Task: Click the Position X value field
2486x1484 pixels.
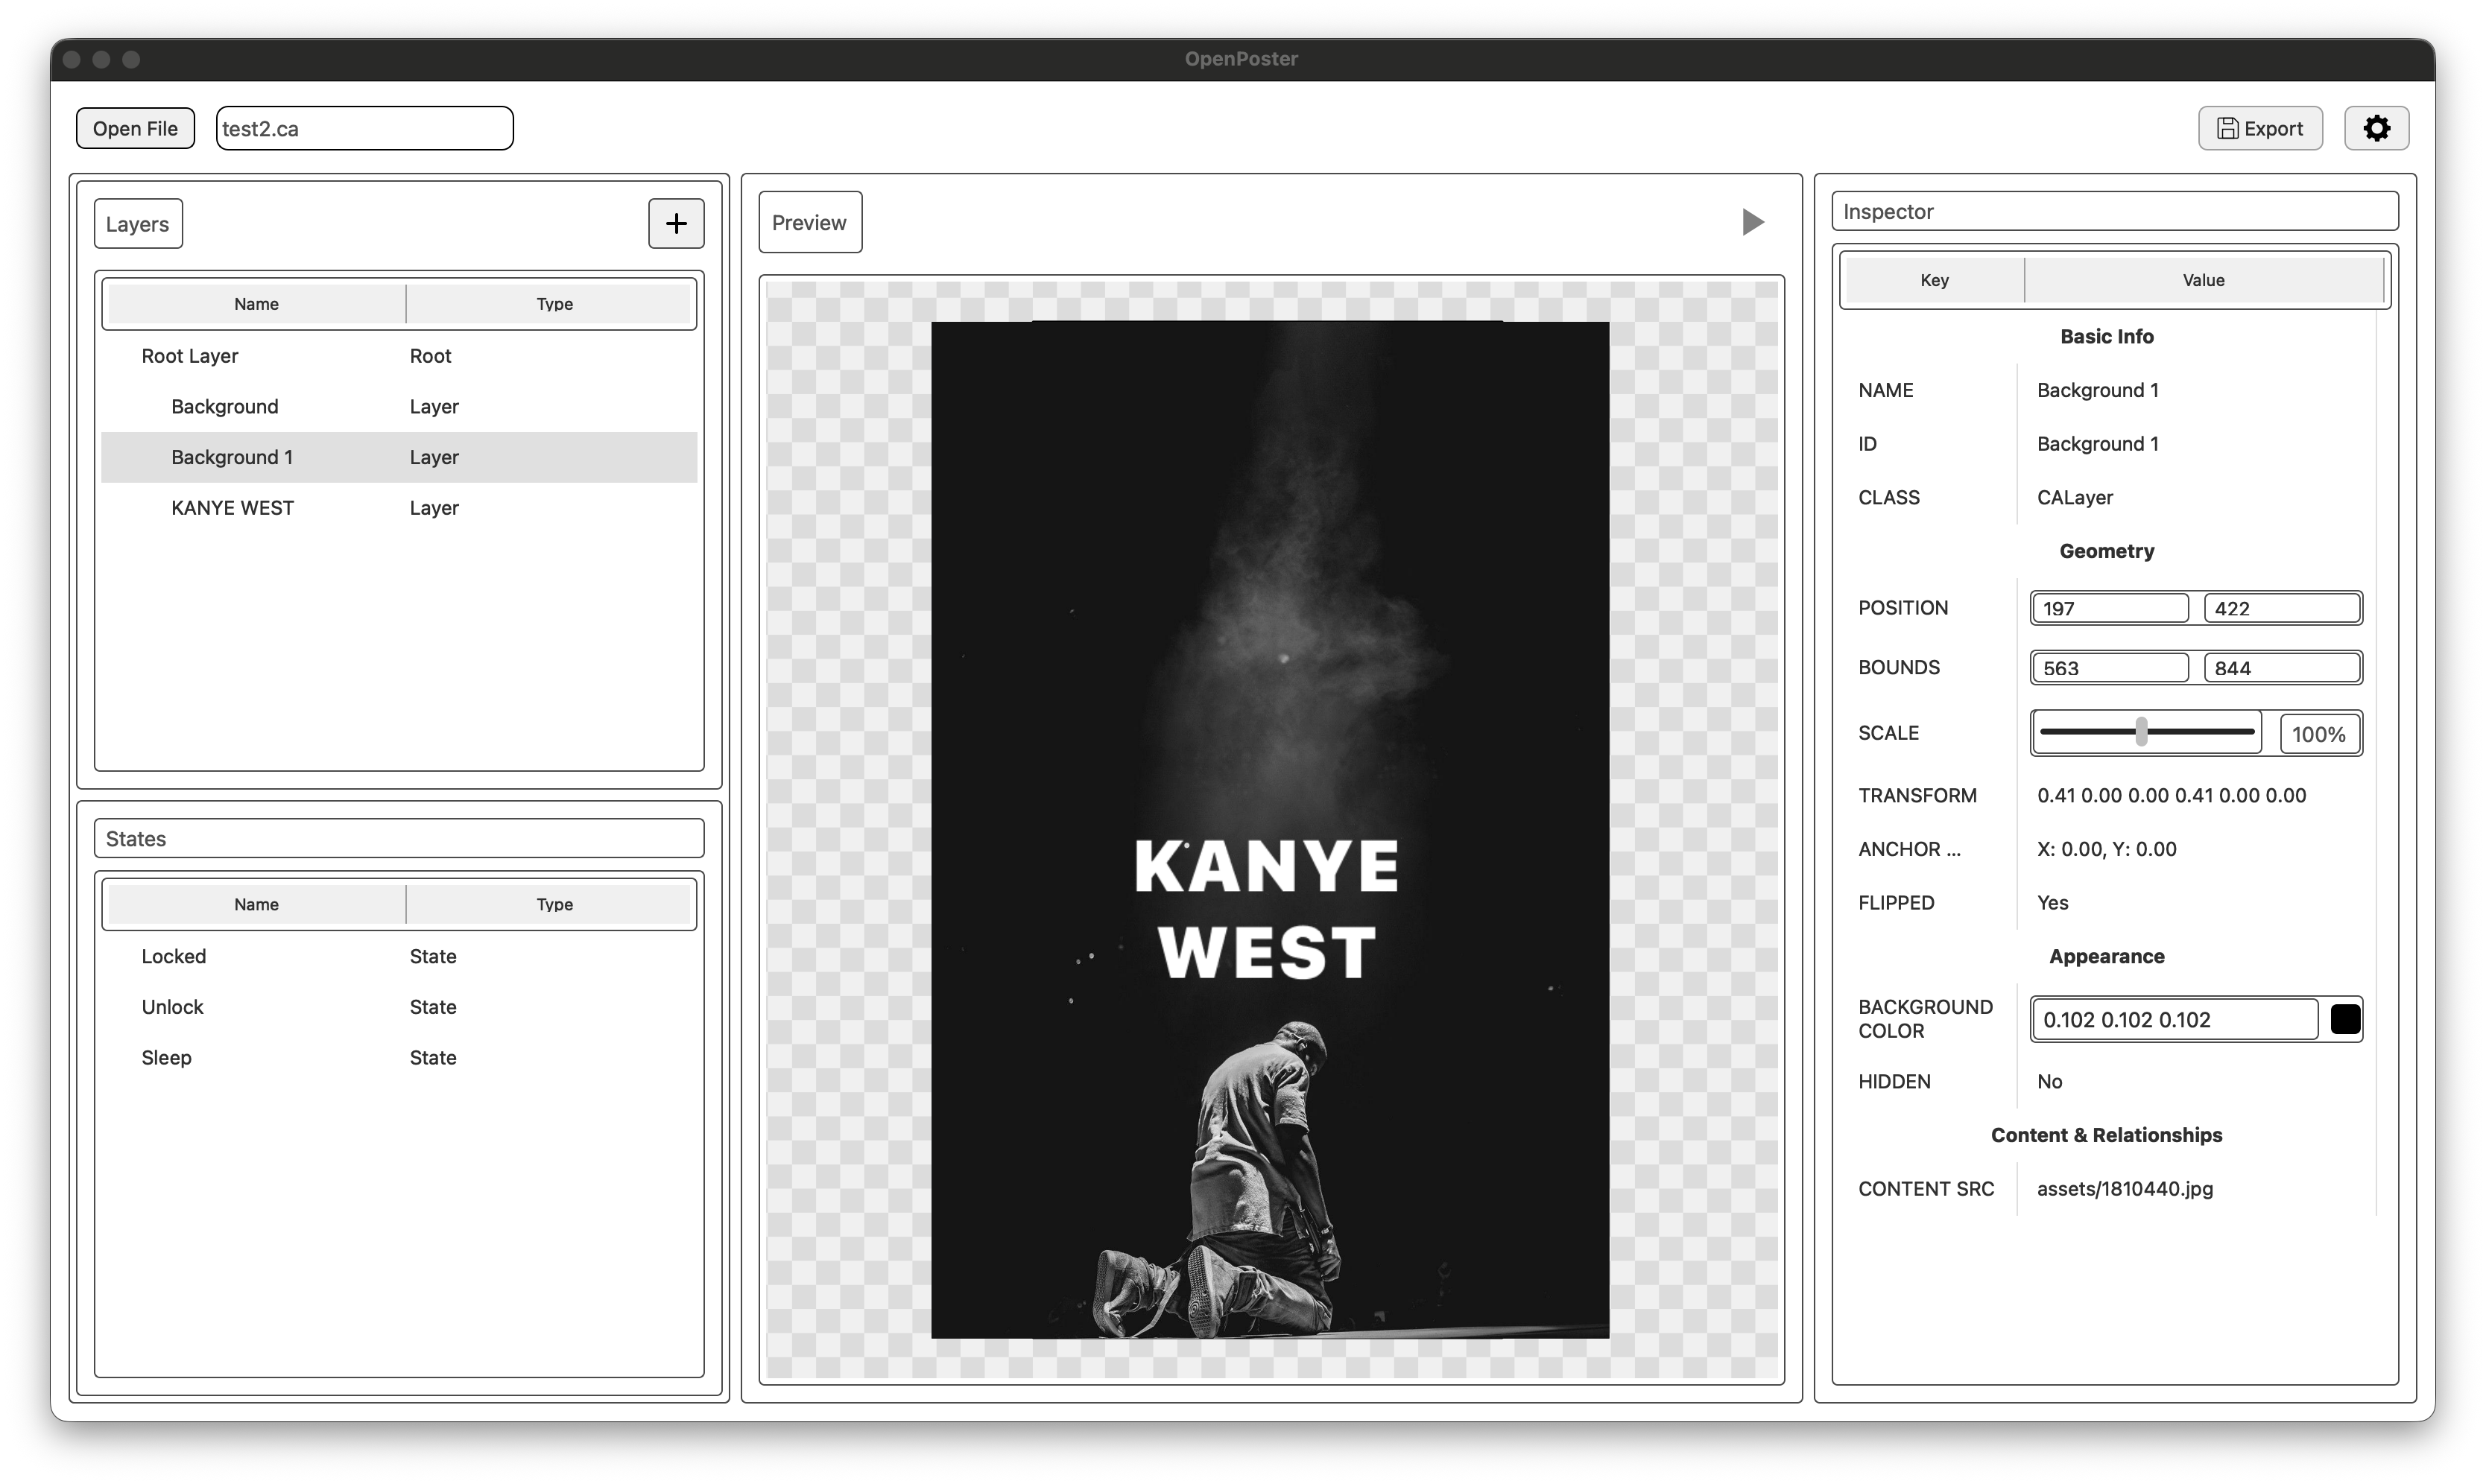Action: pos(2110,607)
